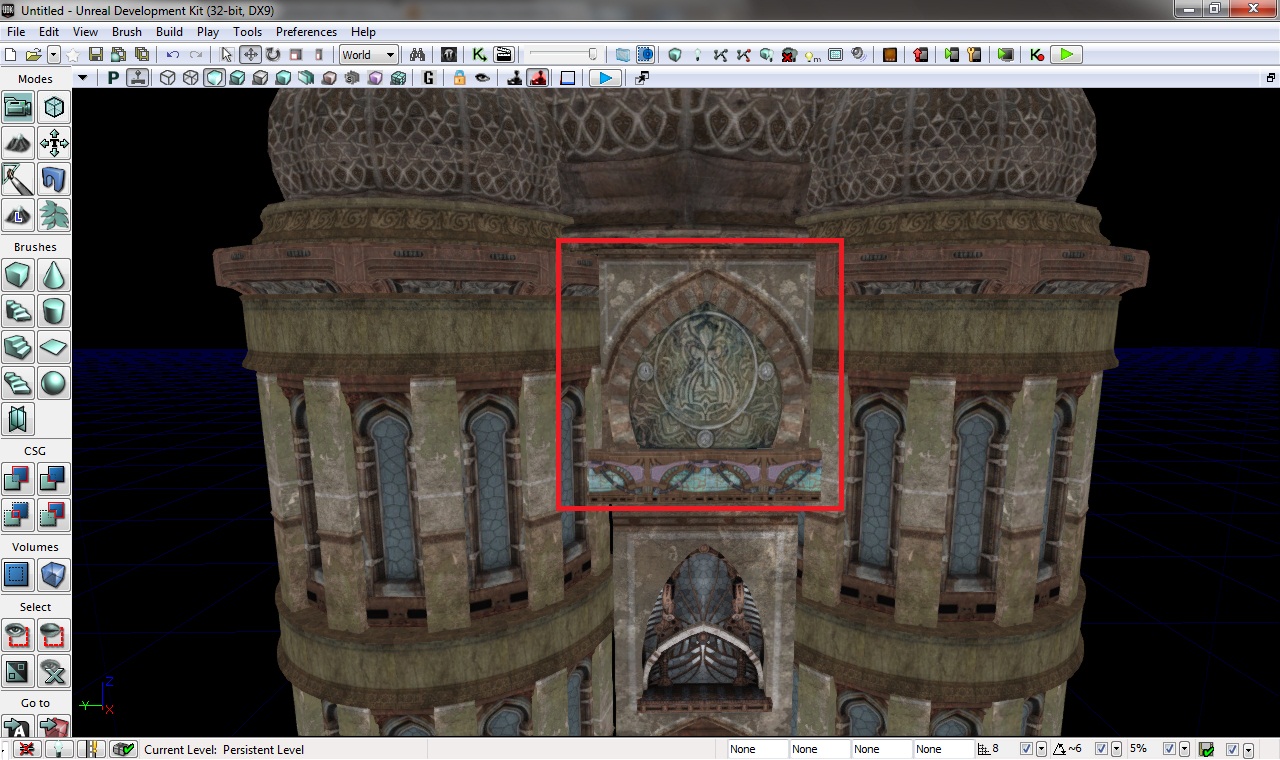Image resolution: width=1280 pixels, height=760 pixels.
Task: Open the View menu
Action: pos(85,32)
